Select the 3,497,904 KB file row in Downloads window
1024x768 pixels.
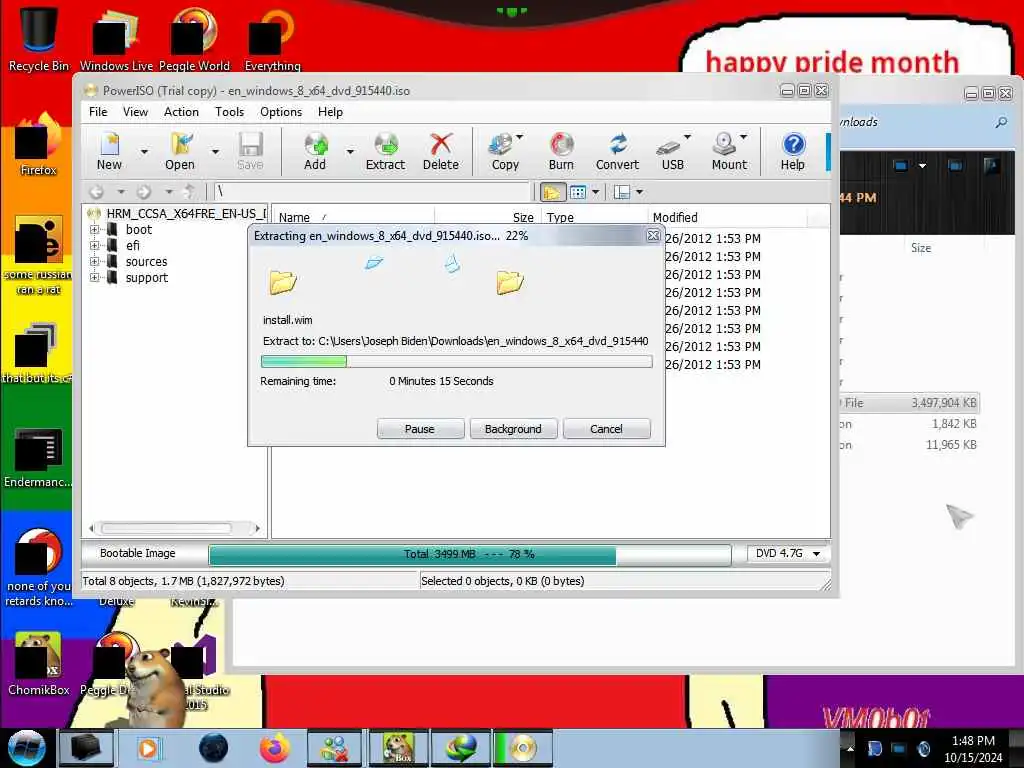(909, 403)
